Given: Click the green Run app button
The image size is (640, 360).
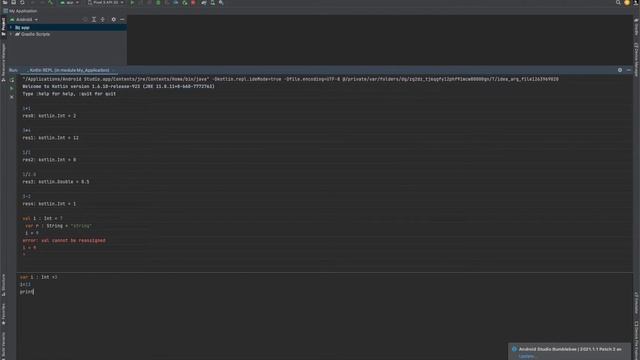Looking at the screenshot, I should (x=132, y=2).
